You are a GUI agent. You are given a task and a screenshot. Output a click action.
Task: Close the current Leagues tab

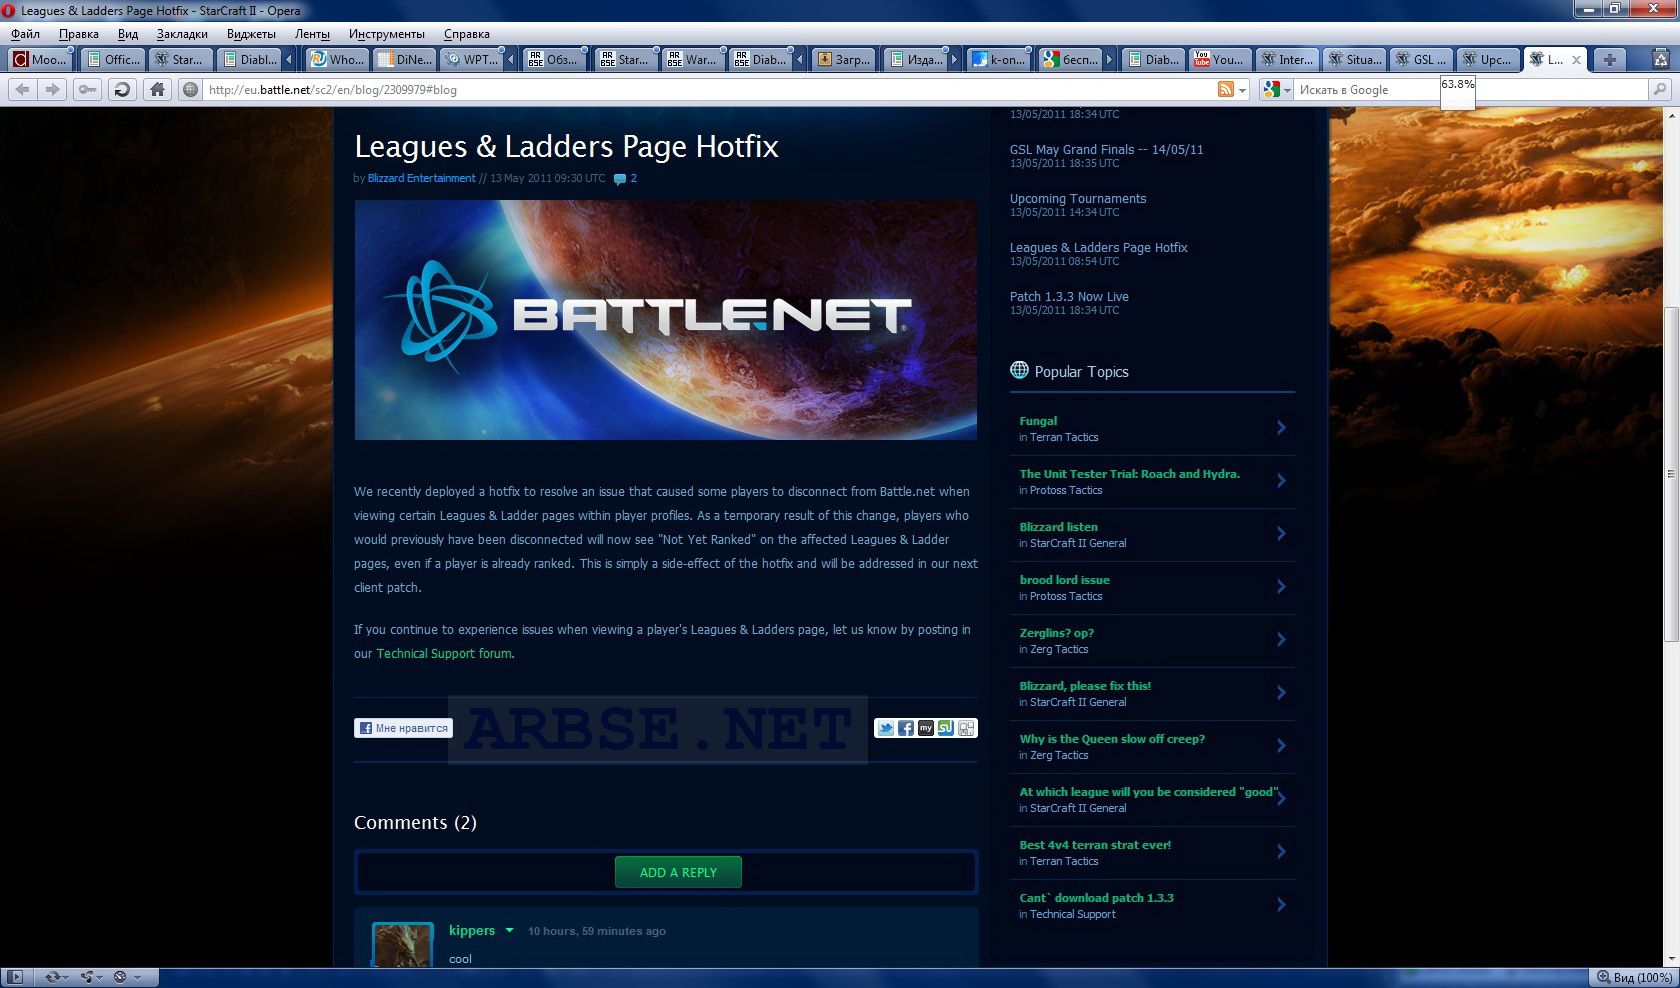click(1577, 59)
